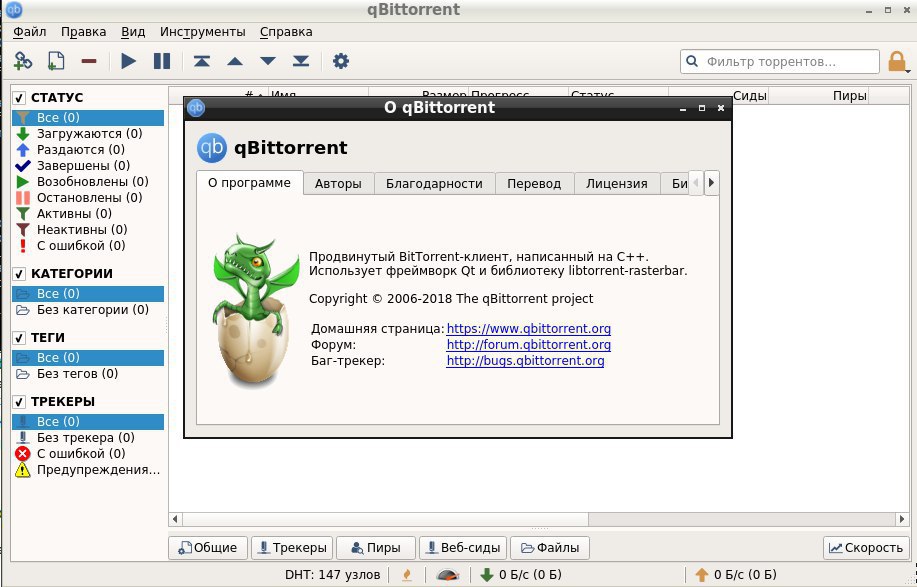Click the add torrent link icon
Viewport: 917px width, 587px height.
[23, 61]
